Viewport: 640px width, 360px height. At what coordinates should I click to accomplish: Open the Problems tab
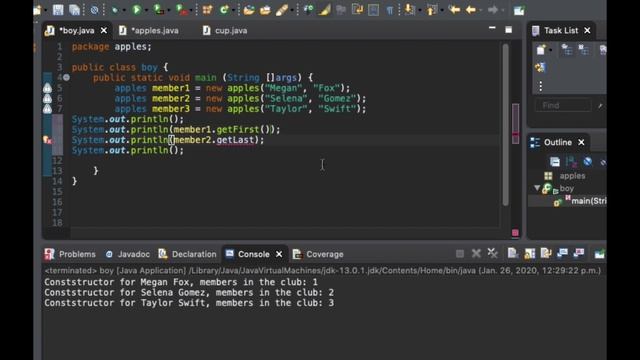click(x=70, y=254)
